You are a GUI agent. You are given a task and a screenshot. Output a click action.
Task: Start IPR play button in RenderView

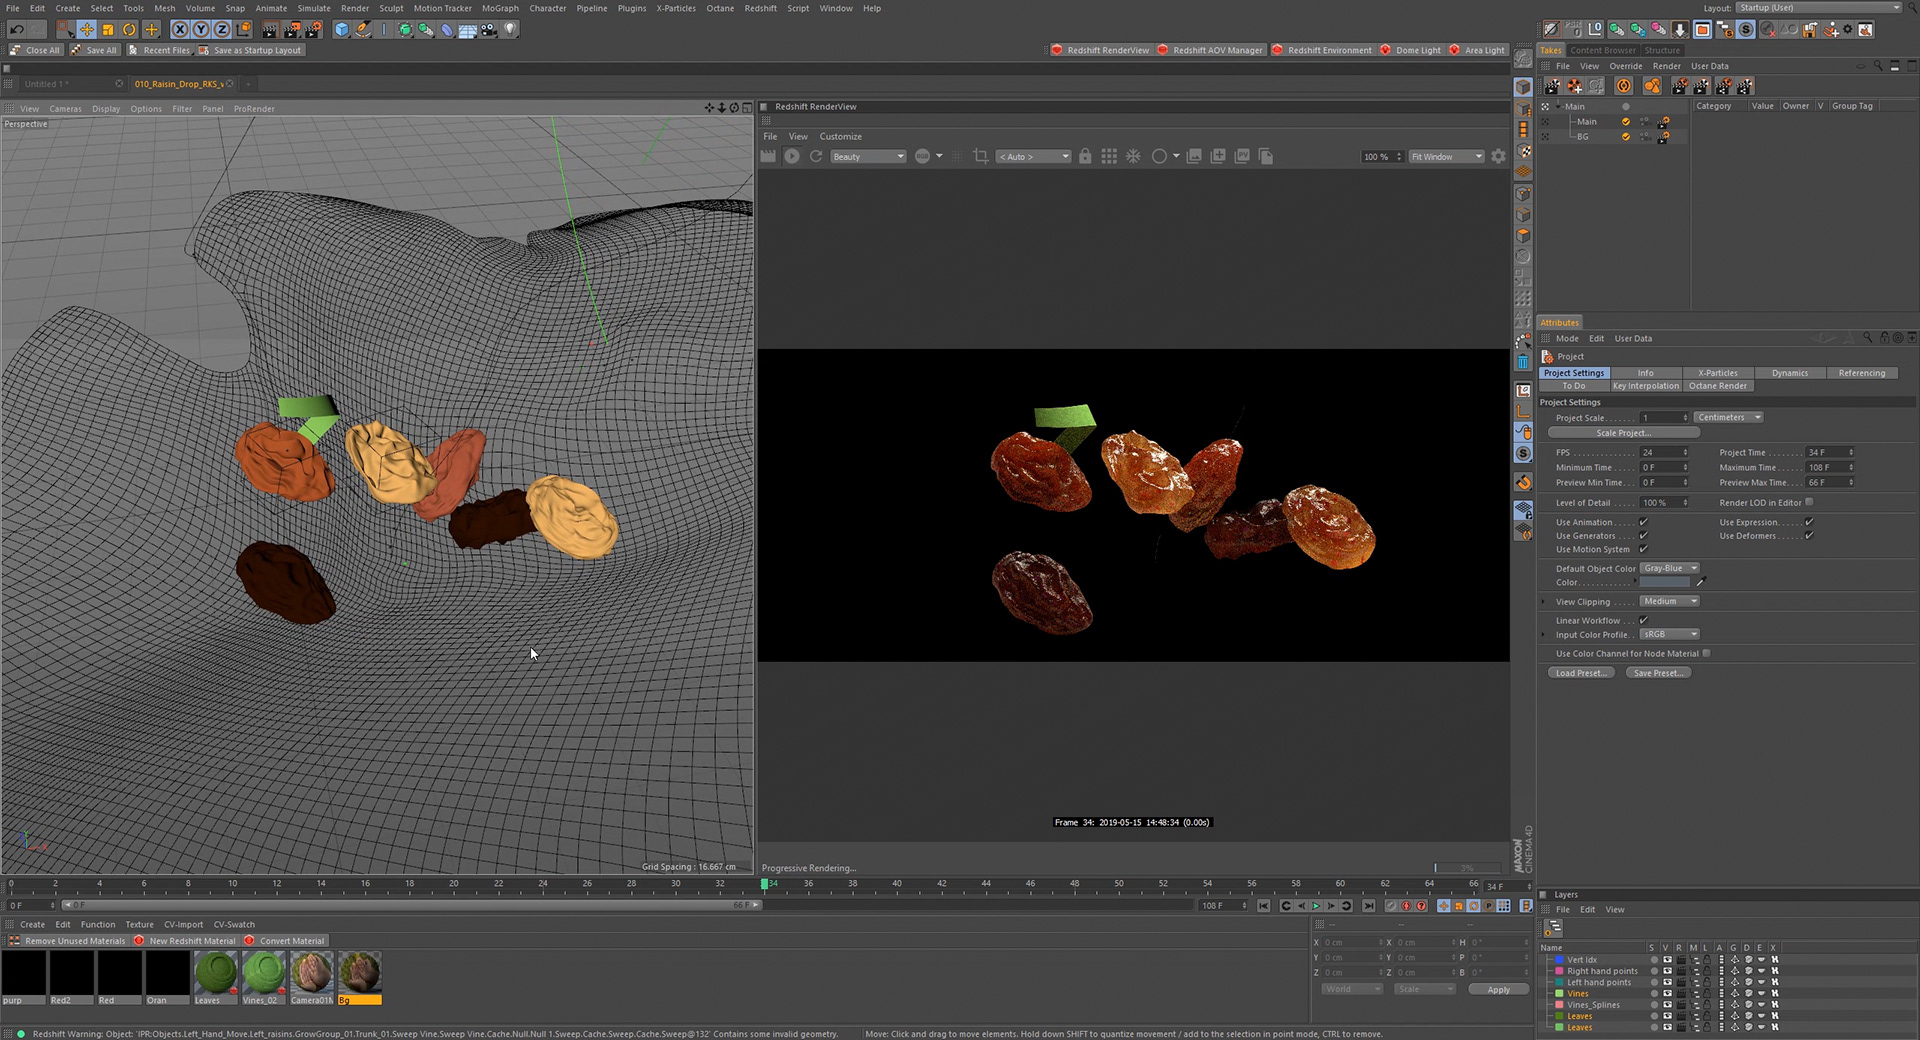pos(792,156)
